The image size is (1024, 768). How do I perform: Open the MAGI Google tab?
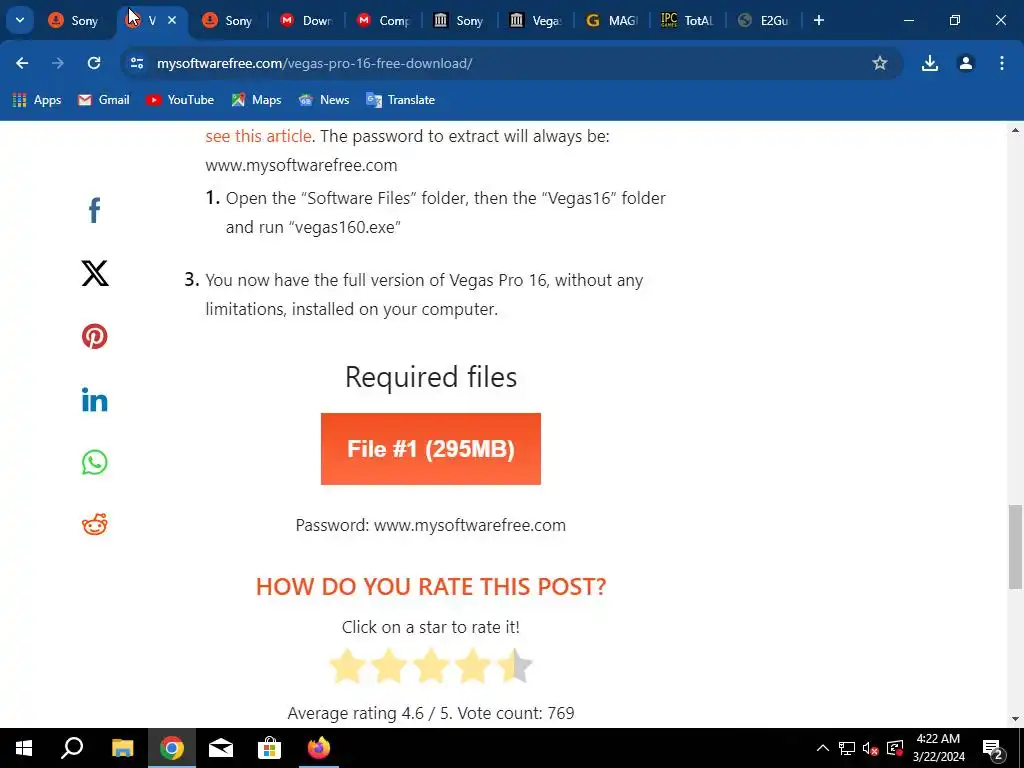(x=613, y=20)
